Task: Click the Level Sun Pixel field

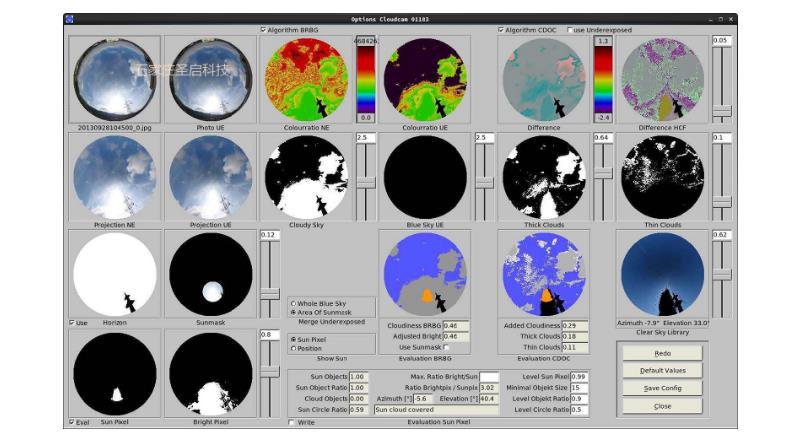Action: tap(580, 377)
